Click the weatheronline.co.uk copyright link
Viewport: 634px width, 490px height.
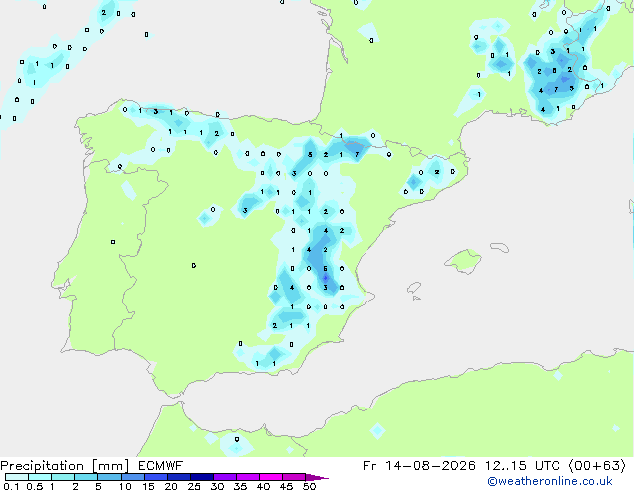pos(550,481)
